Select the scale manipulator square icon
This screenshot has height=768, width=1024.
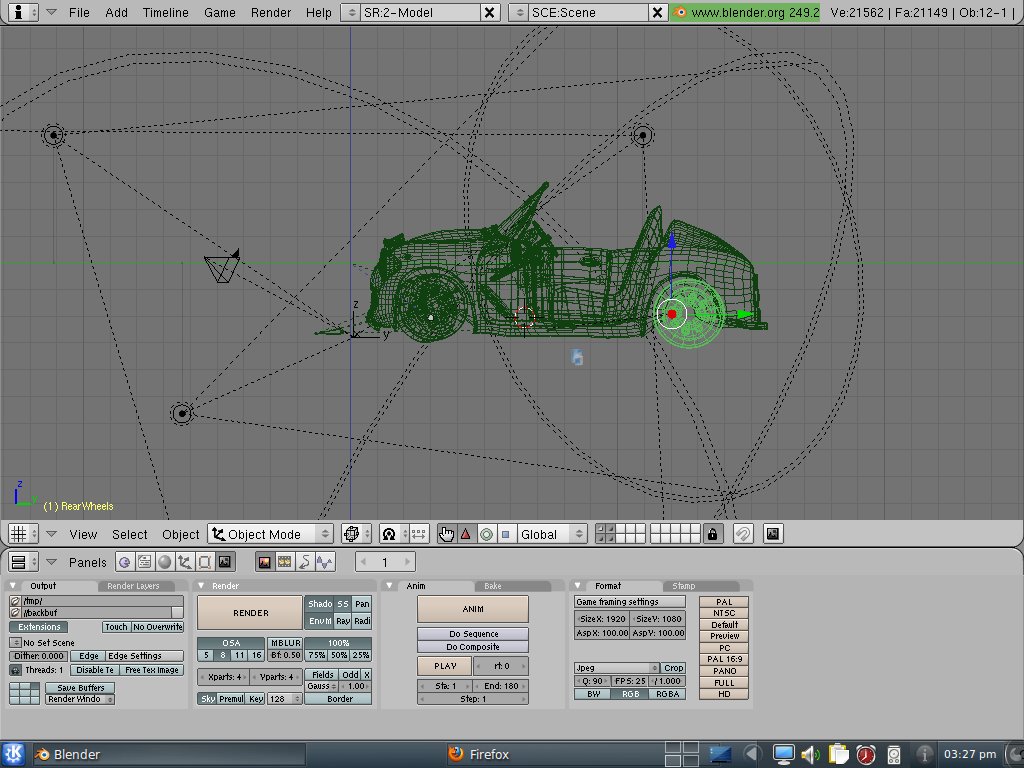505,534
